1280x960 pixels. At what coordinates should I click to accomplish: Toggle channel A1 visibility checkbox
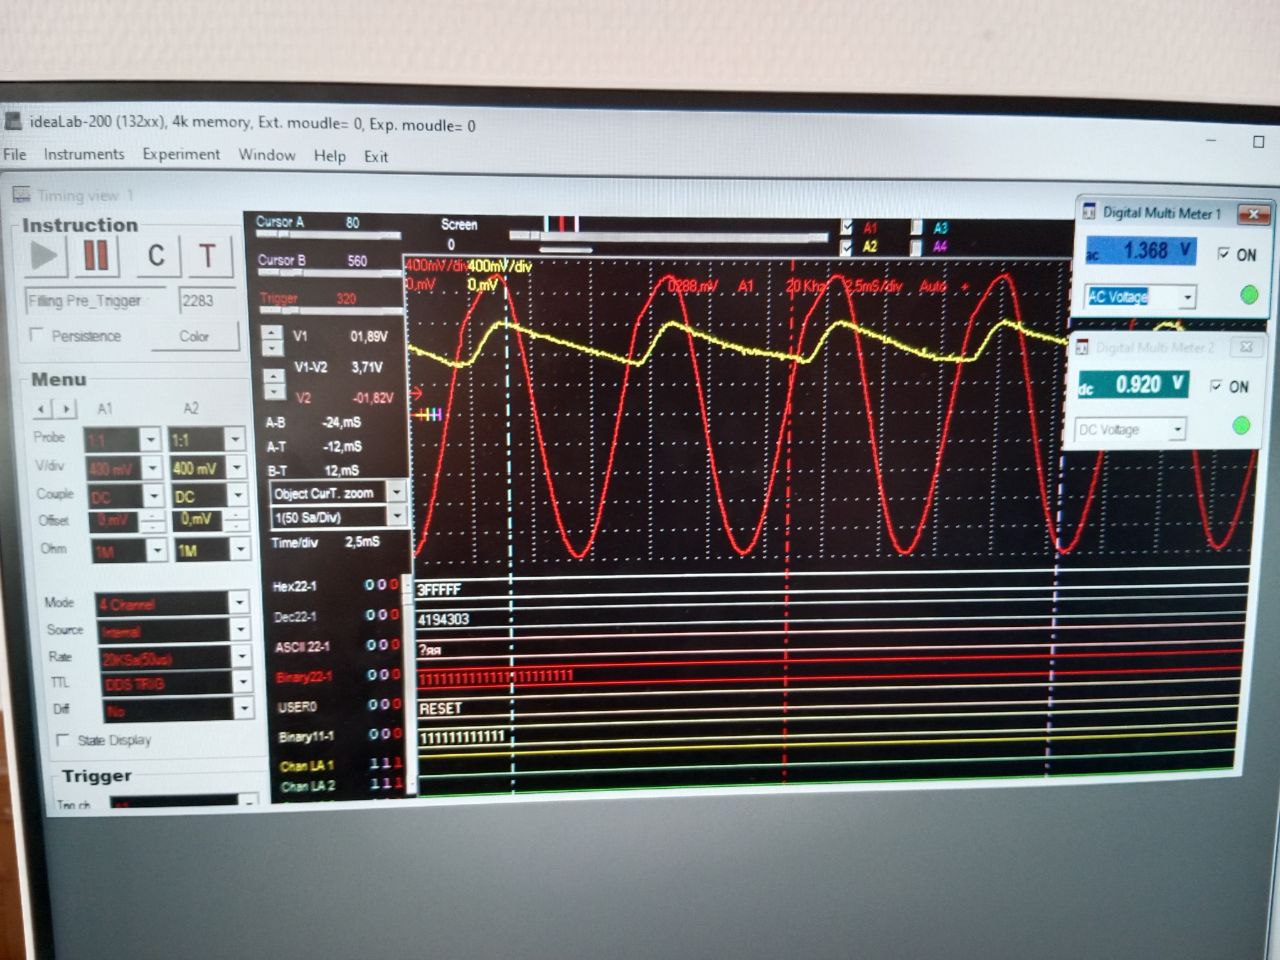click(848, 227)
